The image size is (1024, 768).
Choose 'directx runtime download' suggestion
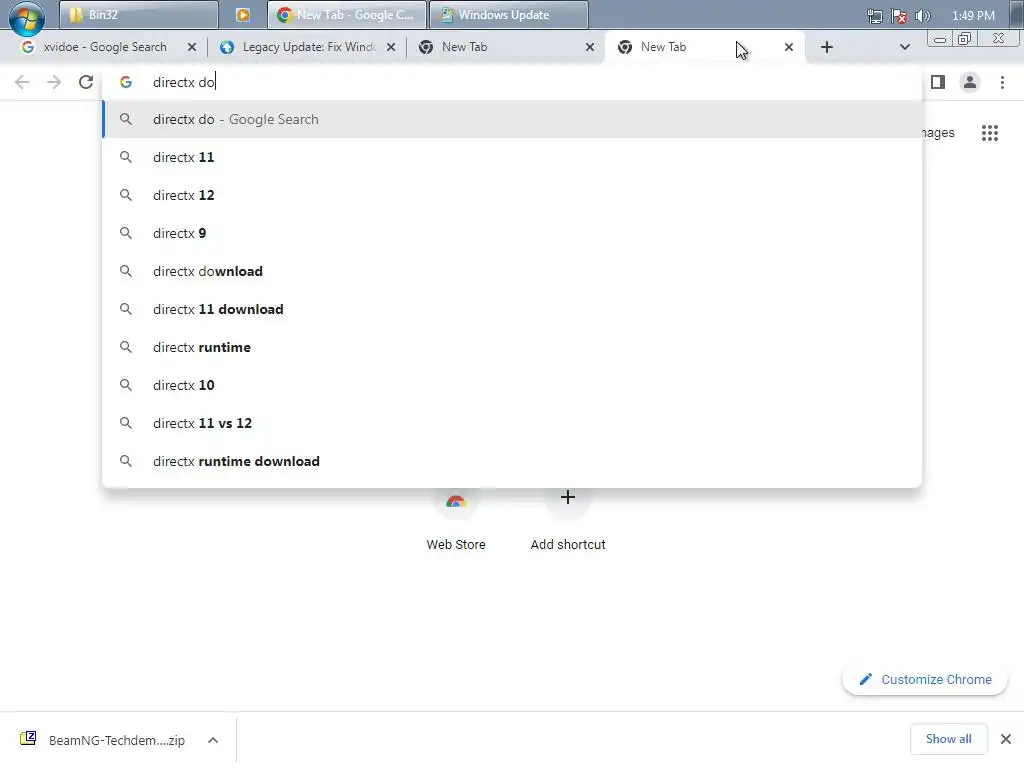pyautogui.click(x=512, y=461)
